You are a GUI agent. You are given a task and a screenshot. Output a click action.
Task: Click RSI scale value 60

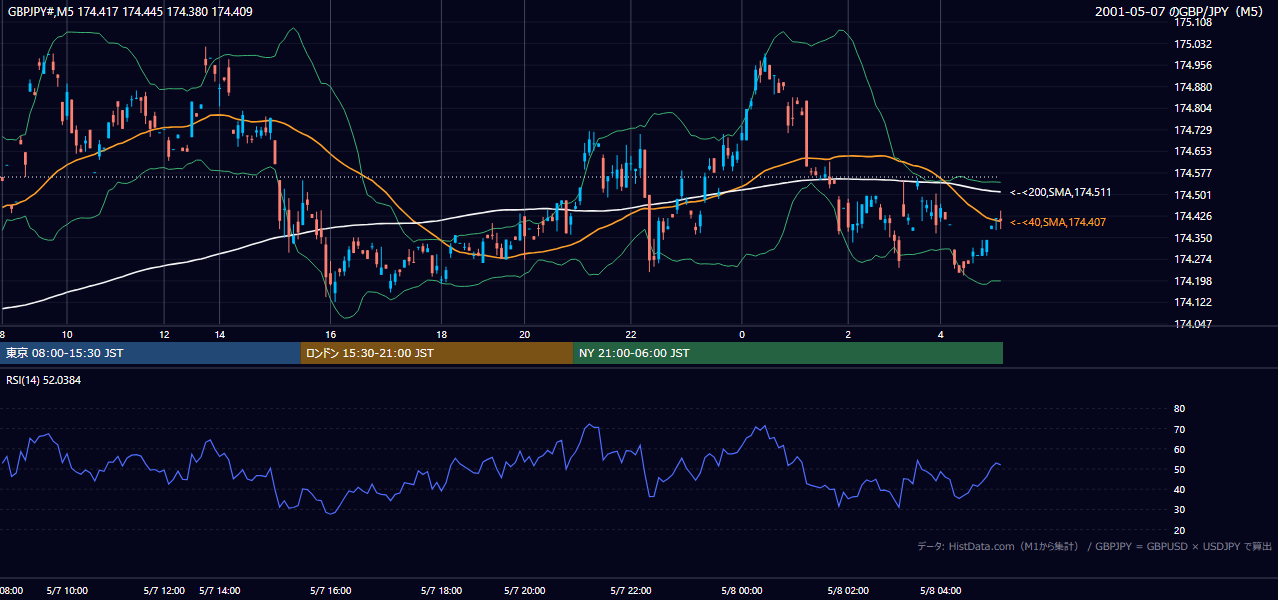1179,449
